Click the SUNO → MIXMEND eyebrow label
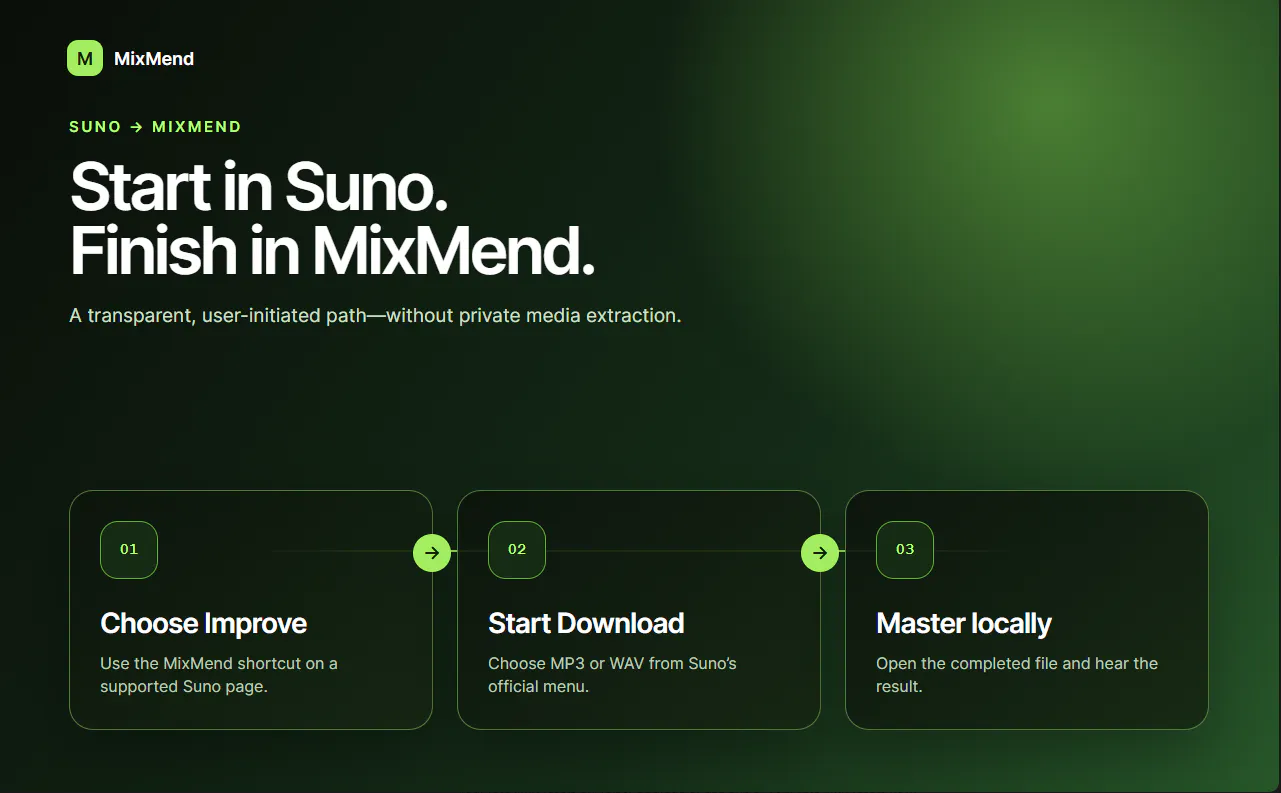 (x=155, y=127)
